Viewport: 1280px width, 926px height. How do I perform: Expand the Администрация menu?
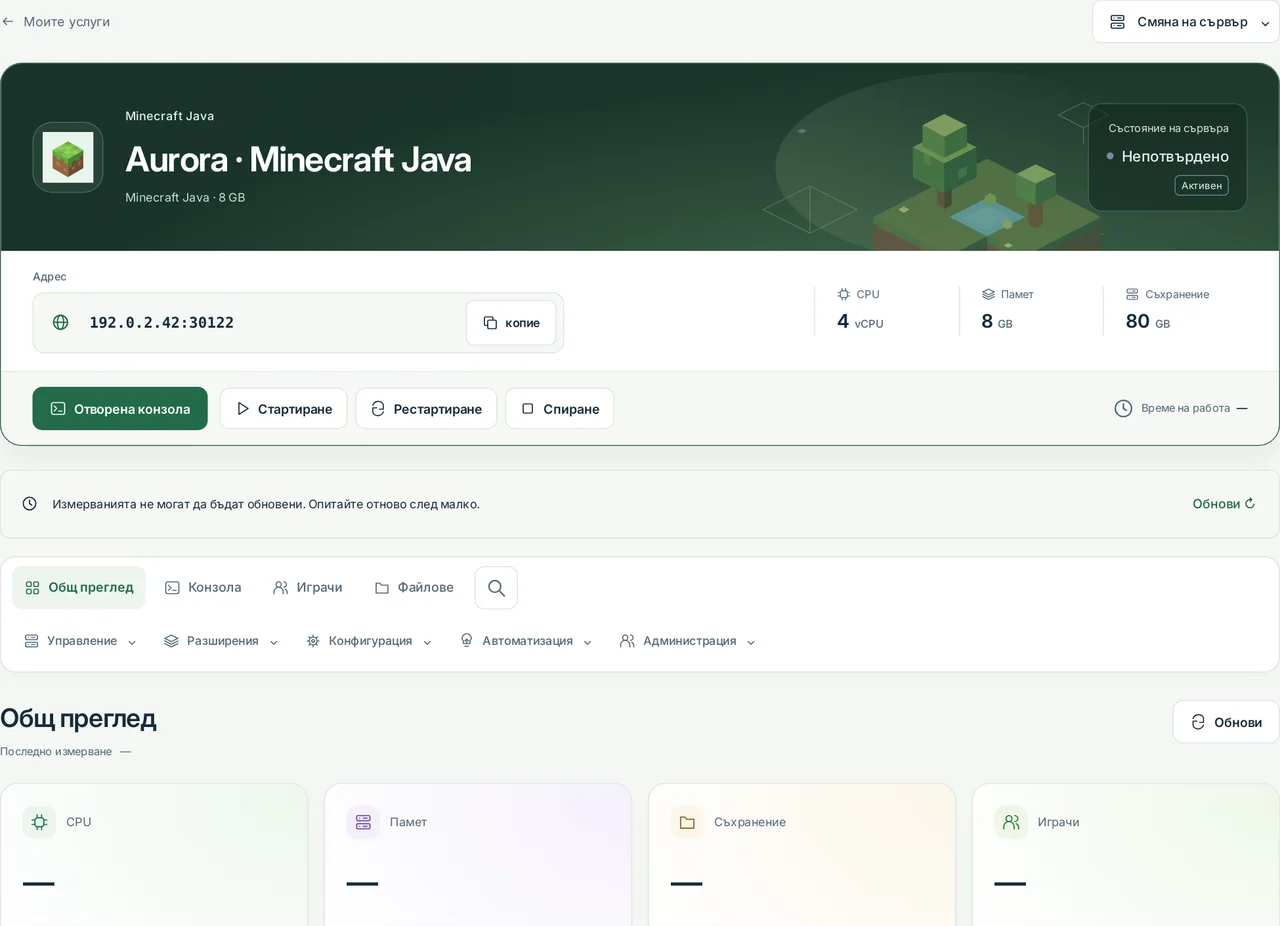(688, 641)
